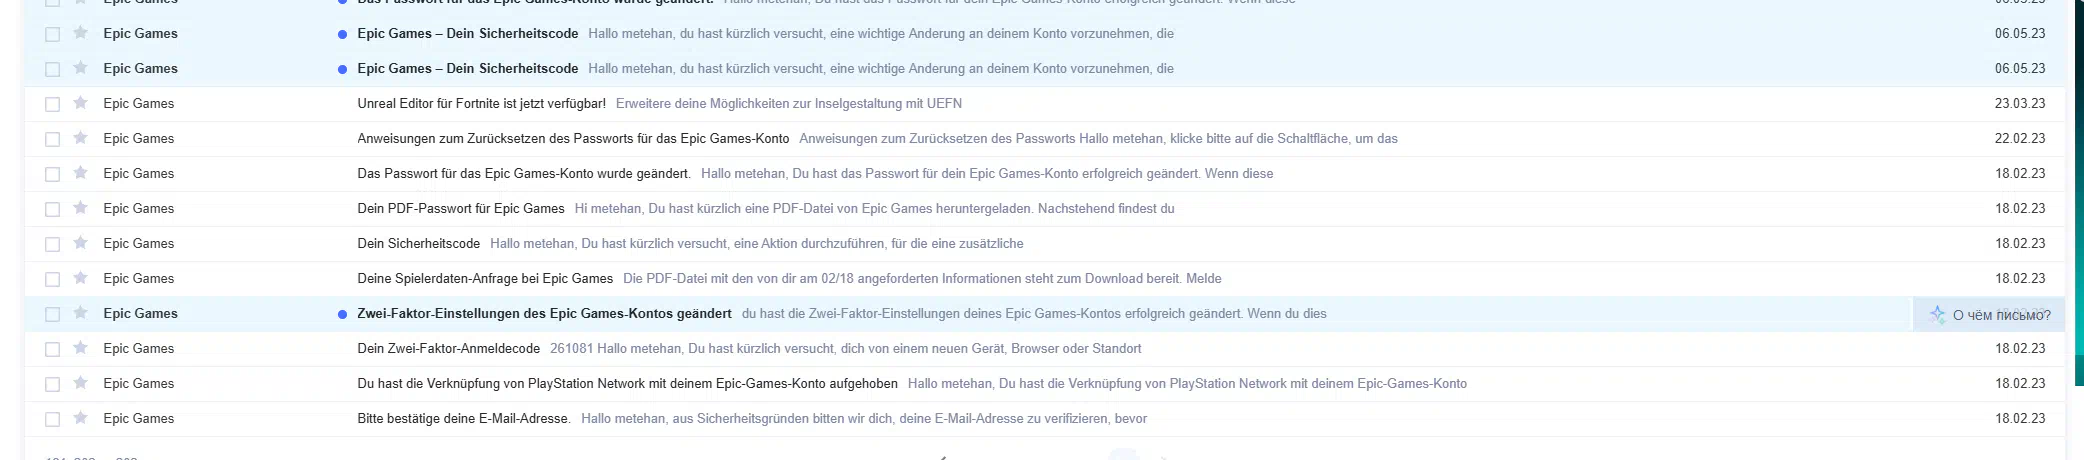The width and height of the screenshot is (2084, 460).
Task: Click preview text starting 261081 Hallo metehan
Action: tap(846, 348)
